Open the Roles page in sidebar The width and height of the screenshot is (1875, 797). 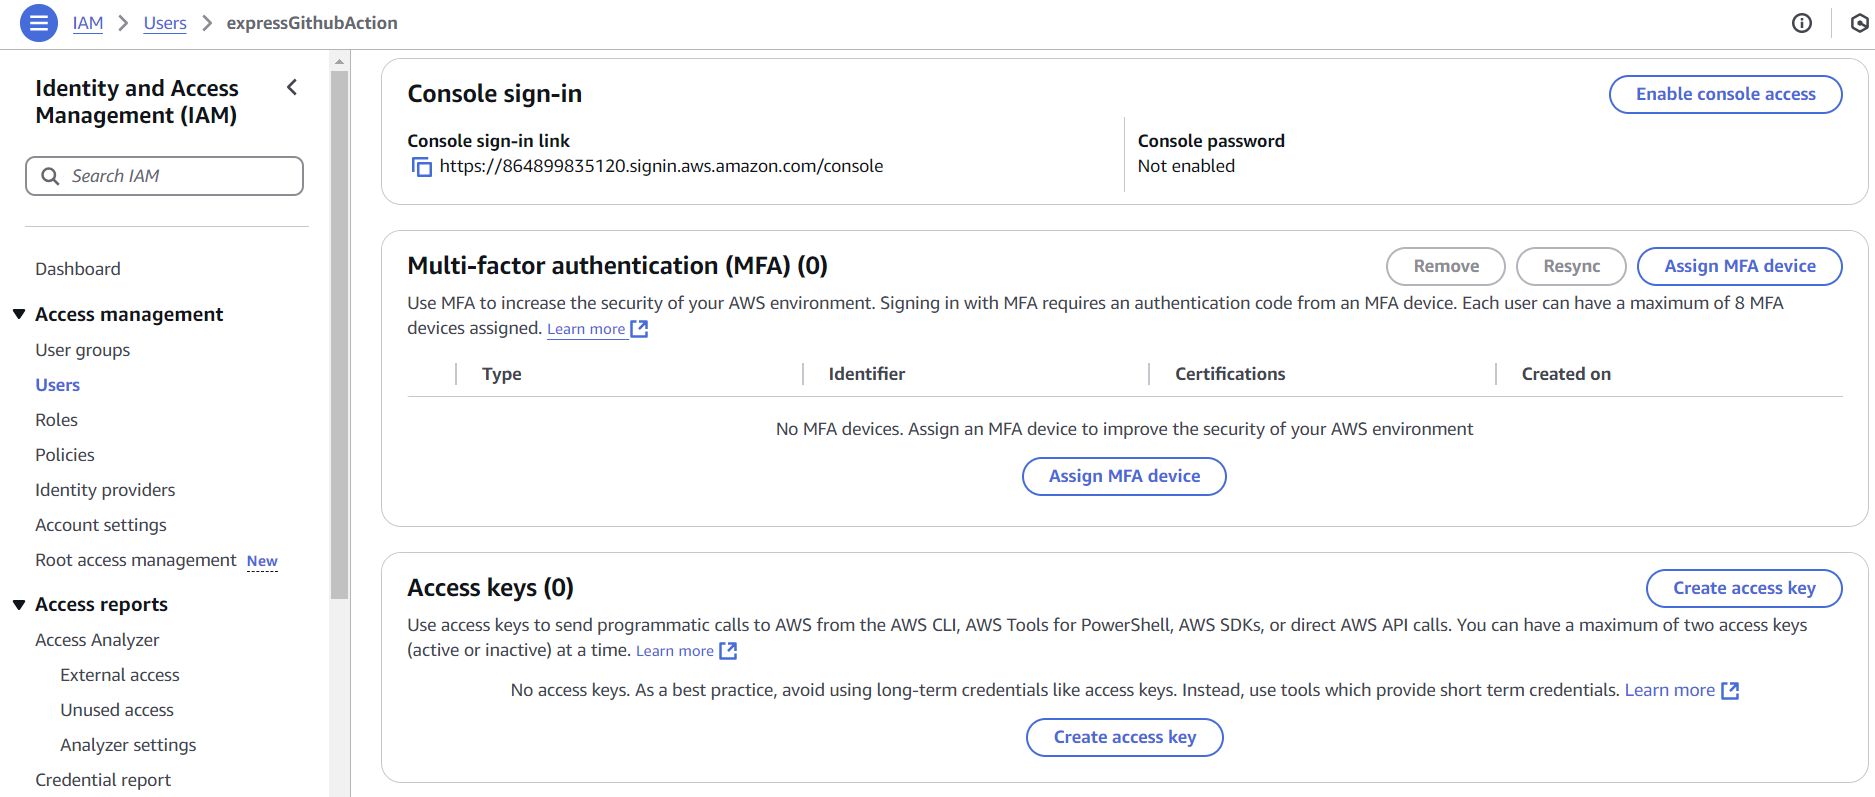56,420
